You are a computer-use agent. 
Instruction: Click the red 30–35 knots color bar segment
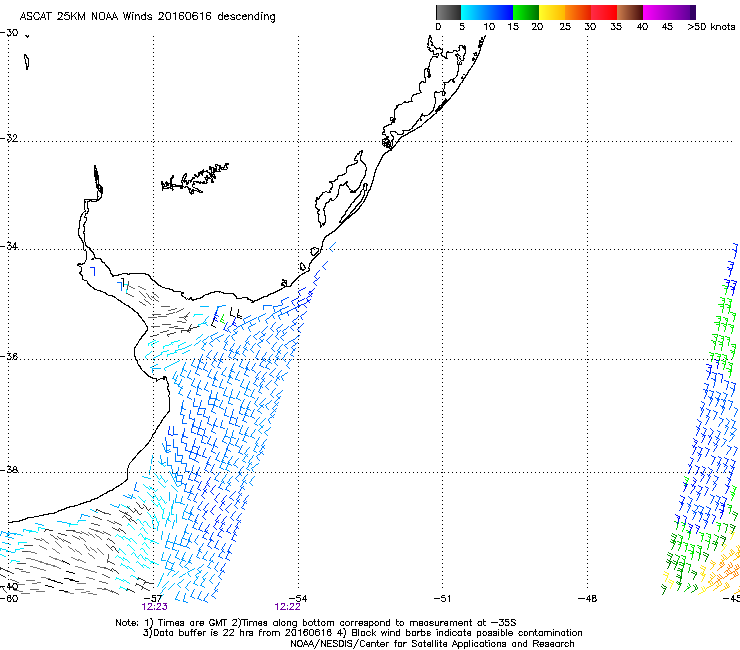(x=604, y=12)
